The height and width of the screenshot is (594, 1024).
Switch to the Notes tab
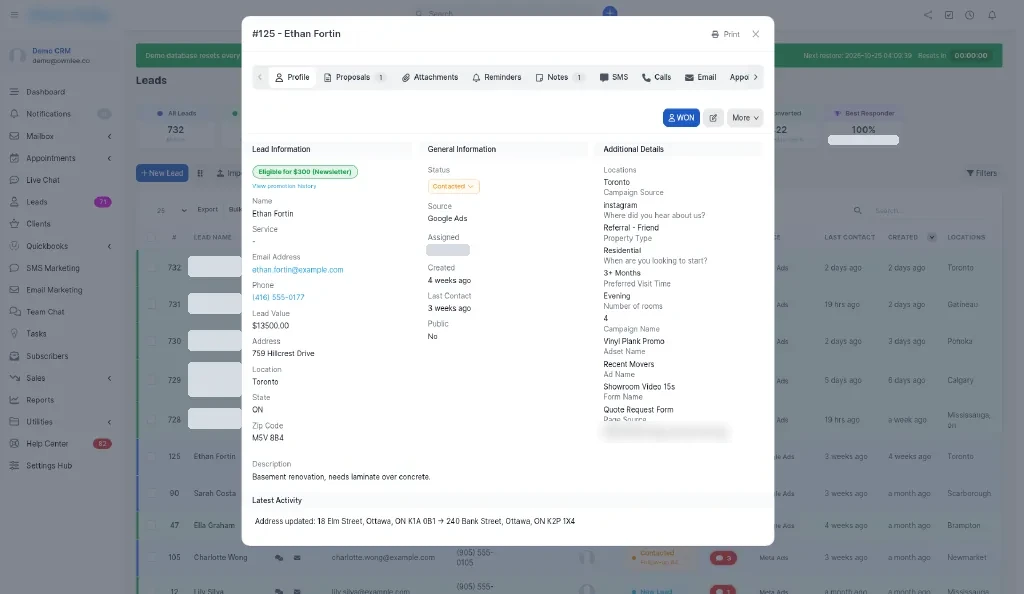559,78
